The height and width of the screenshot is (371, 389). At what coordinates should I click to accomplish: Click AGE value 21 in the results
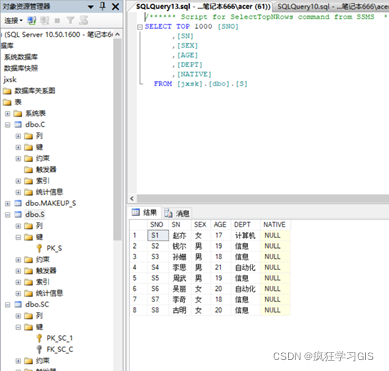tap(221, 267)
